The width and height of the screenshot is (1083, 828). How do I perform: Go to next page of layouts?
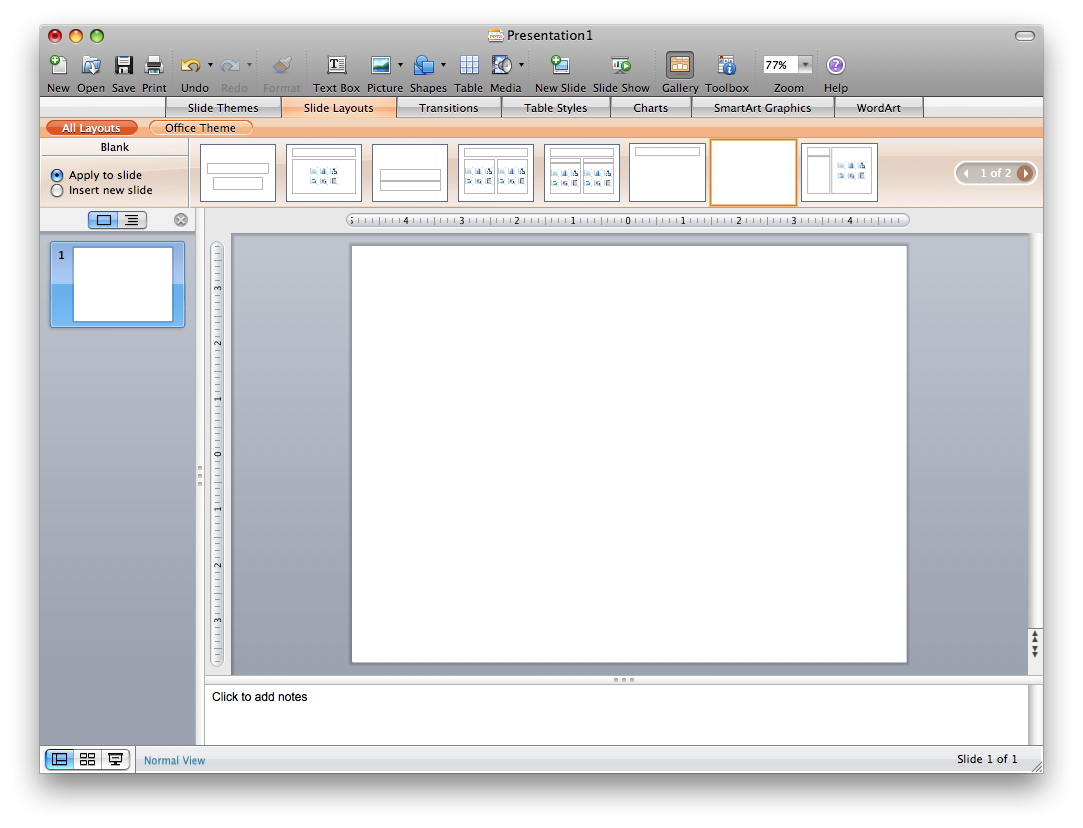[1025, 173]
